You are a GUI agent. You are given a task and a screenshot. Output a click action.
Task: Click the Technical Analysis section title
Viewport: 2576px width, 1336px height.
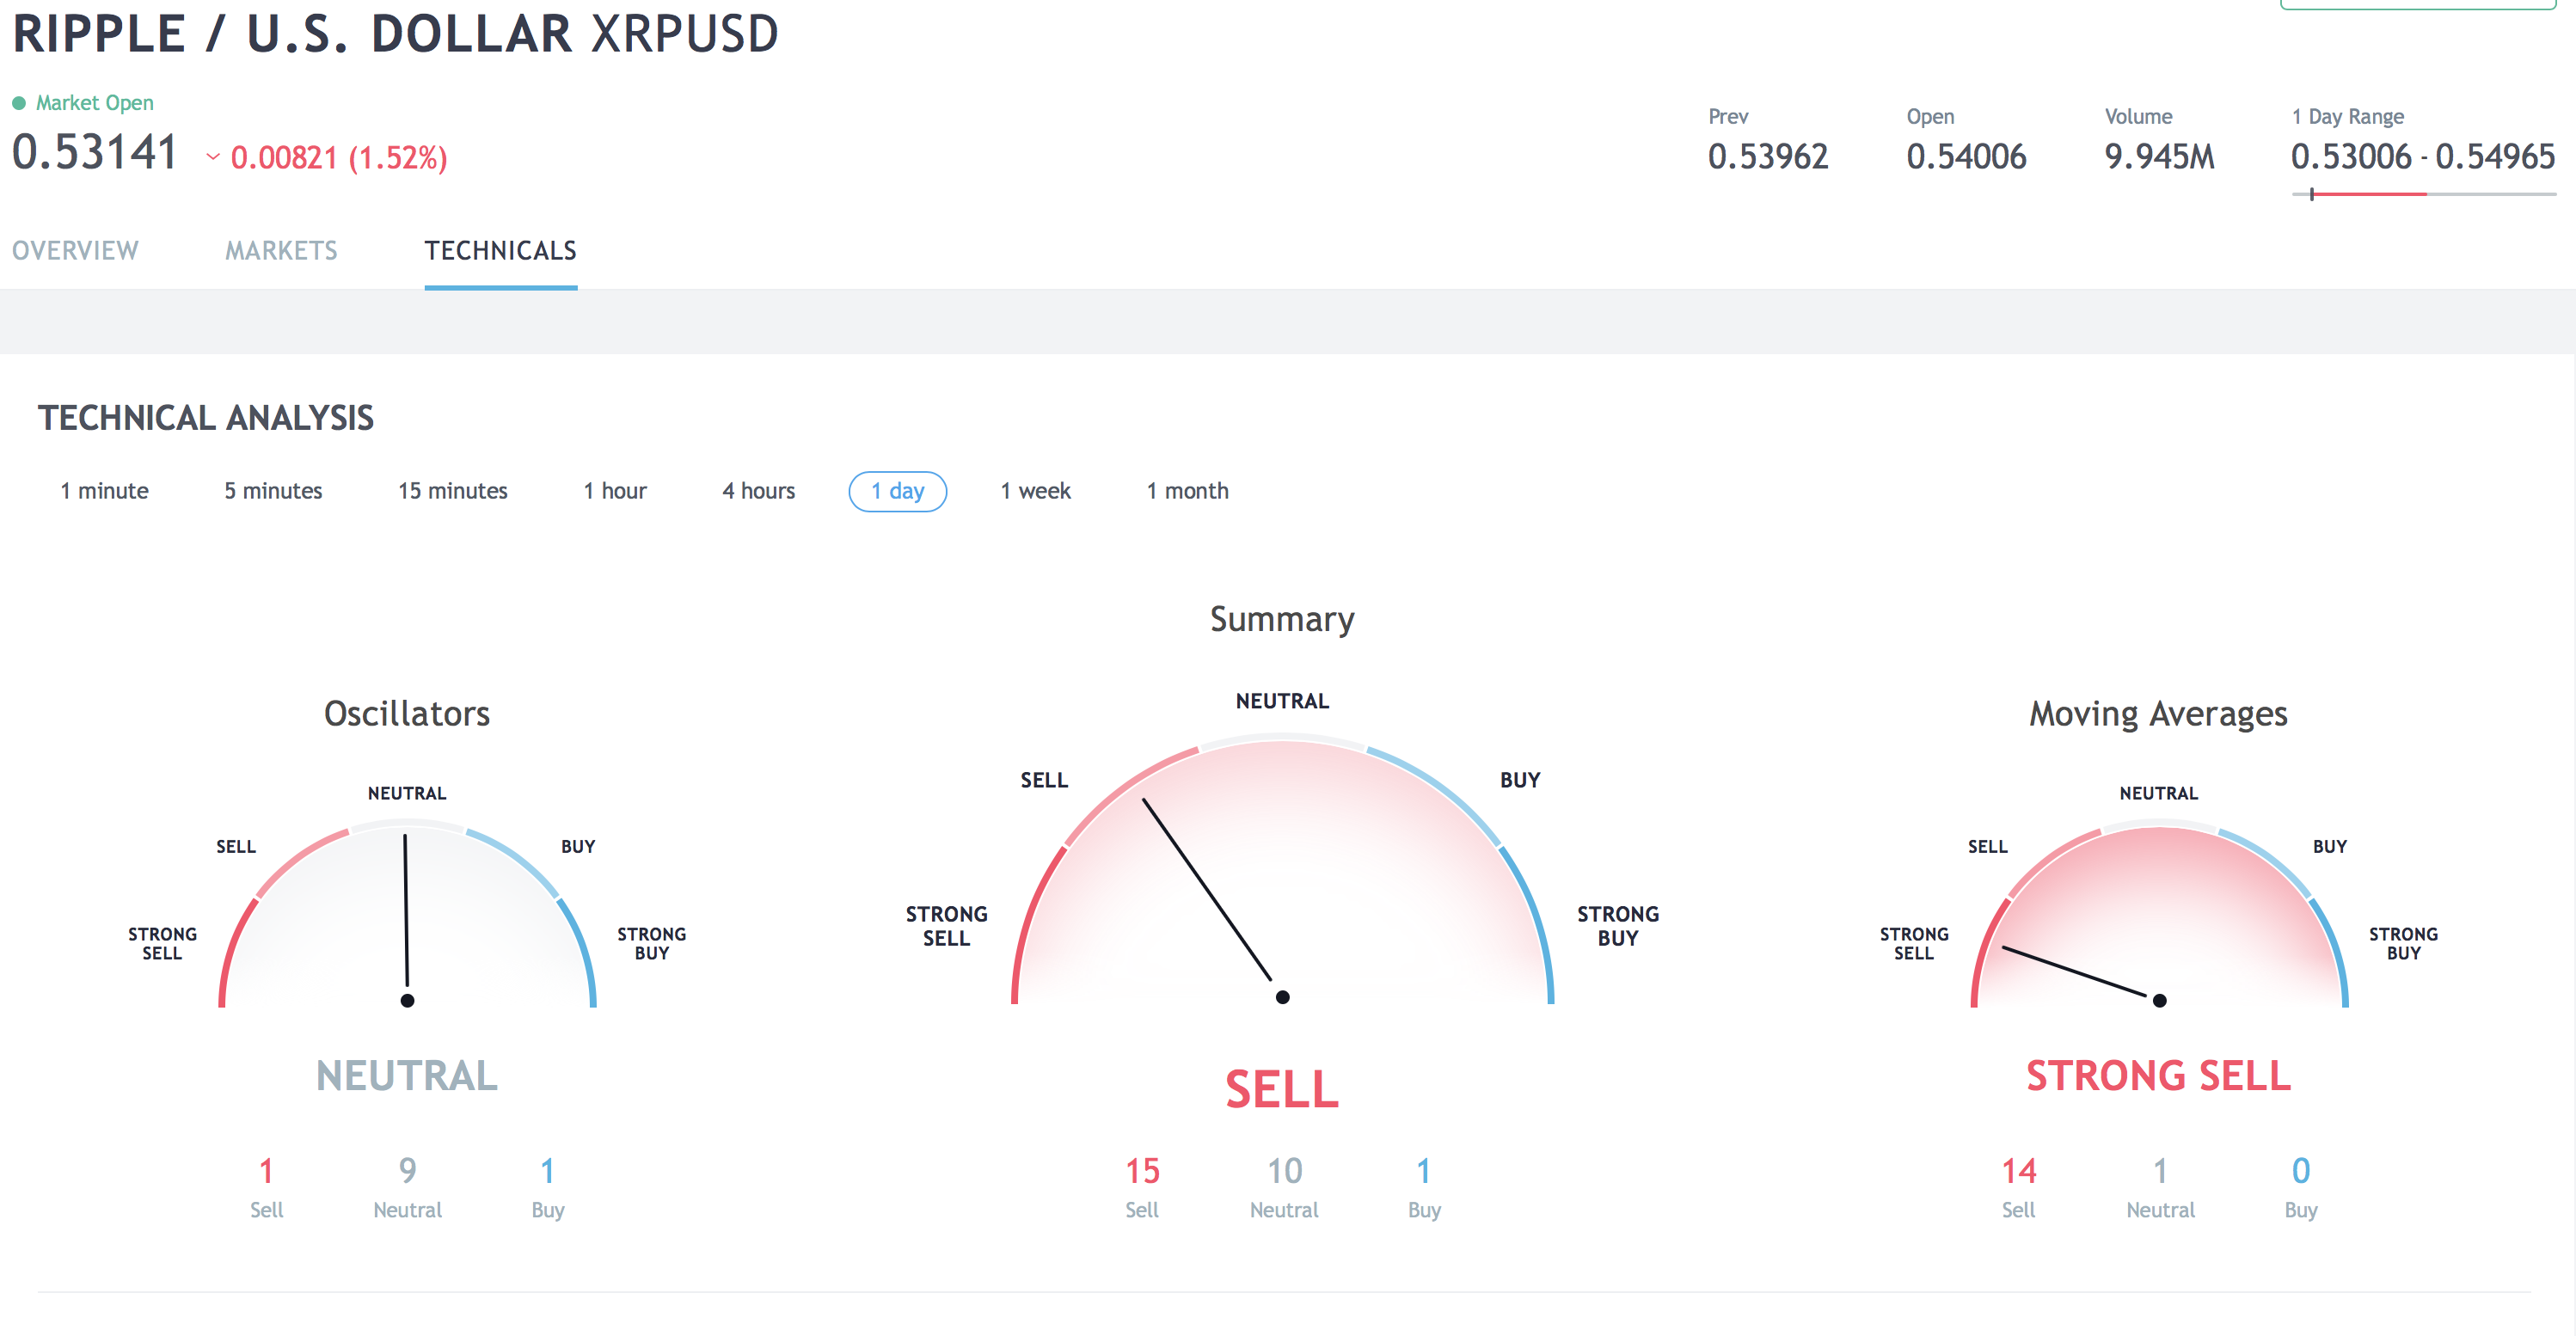[206, 418]
